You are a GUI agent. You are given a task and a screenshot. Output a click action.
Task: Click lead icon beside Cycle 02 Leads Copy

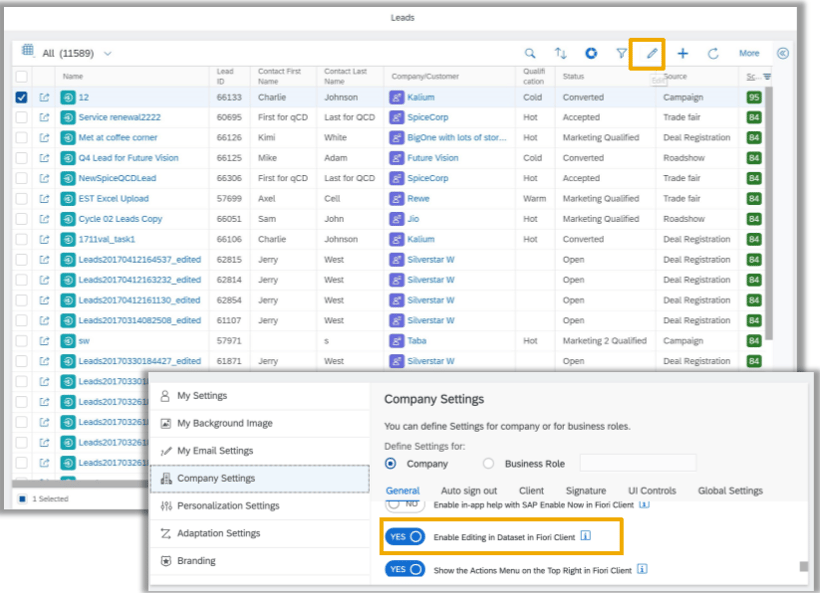67,219
